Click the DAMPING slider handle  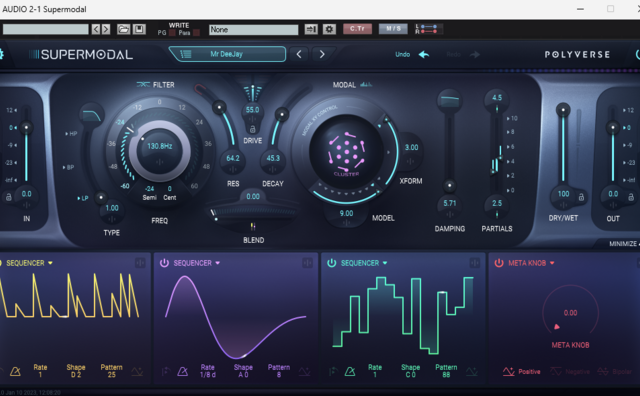point(449,185)
